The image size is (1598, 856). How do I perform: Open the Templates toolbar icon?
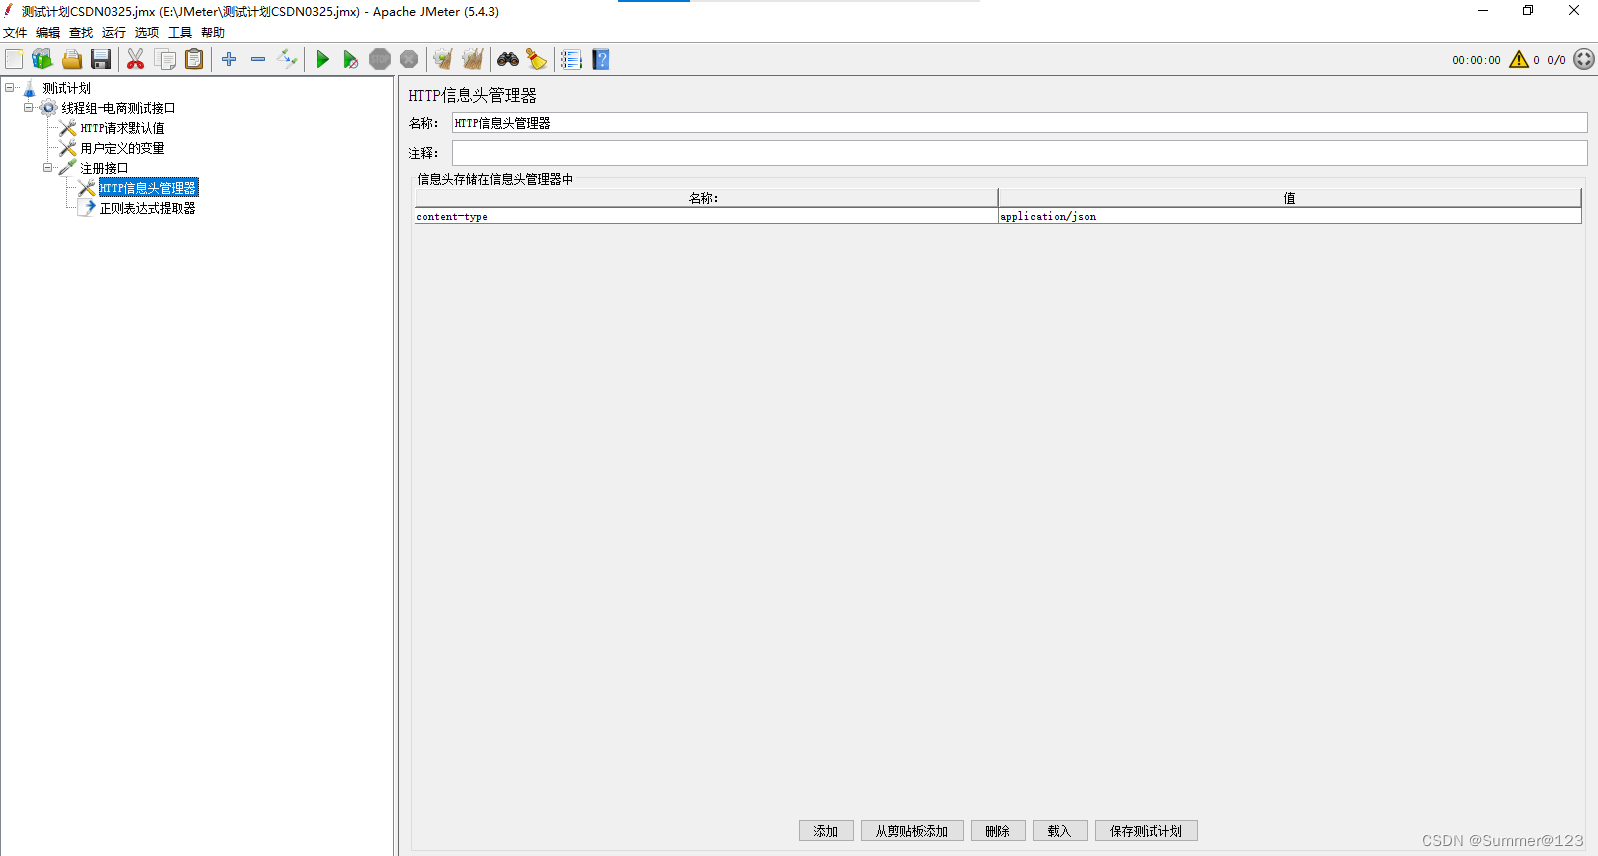(x=42, y=60)
